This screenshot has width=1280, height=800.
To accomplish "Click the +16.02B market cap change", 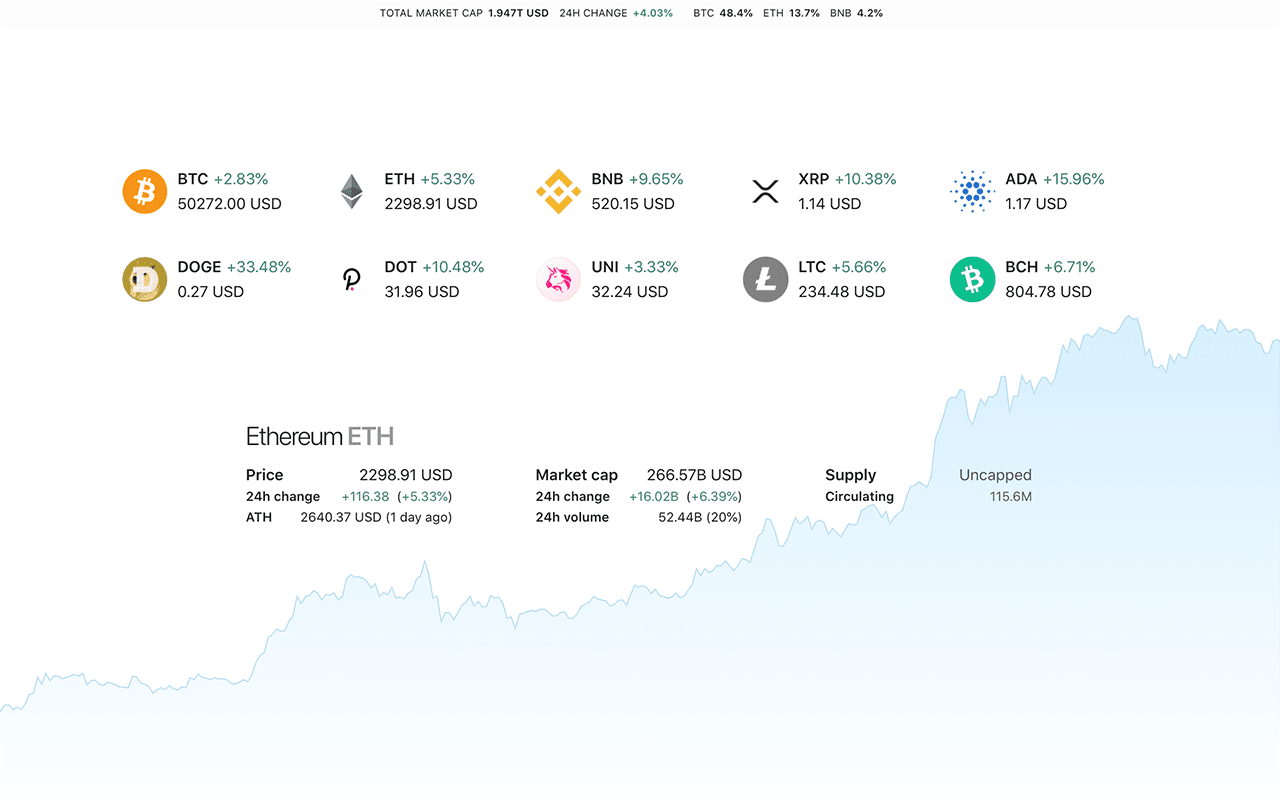I will 654,496.
